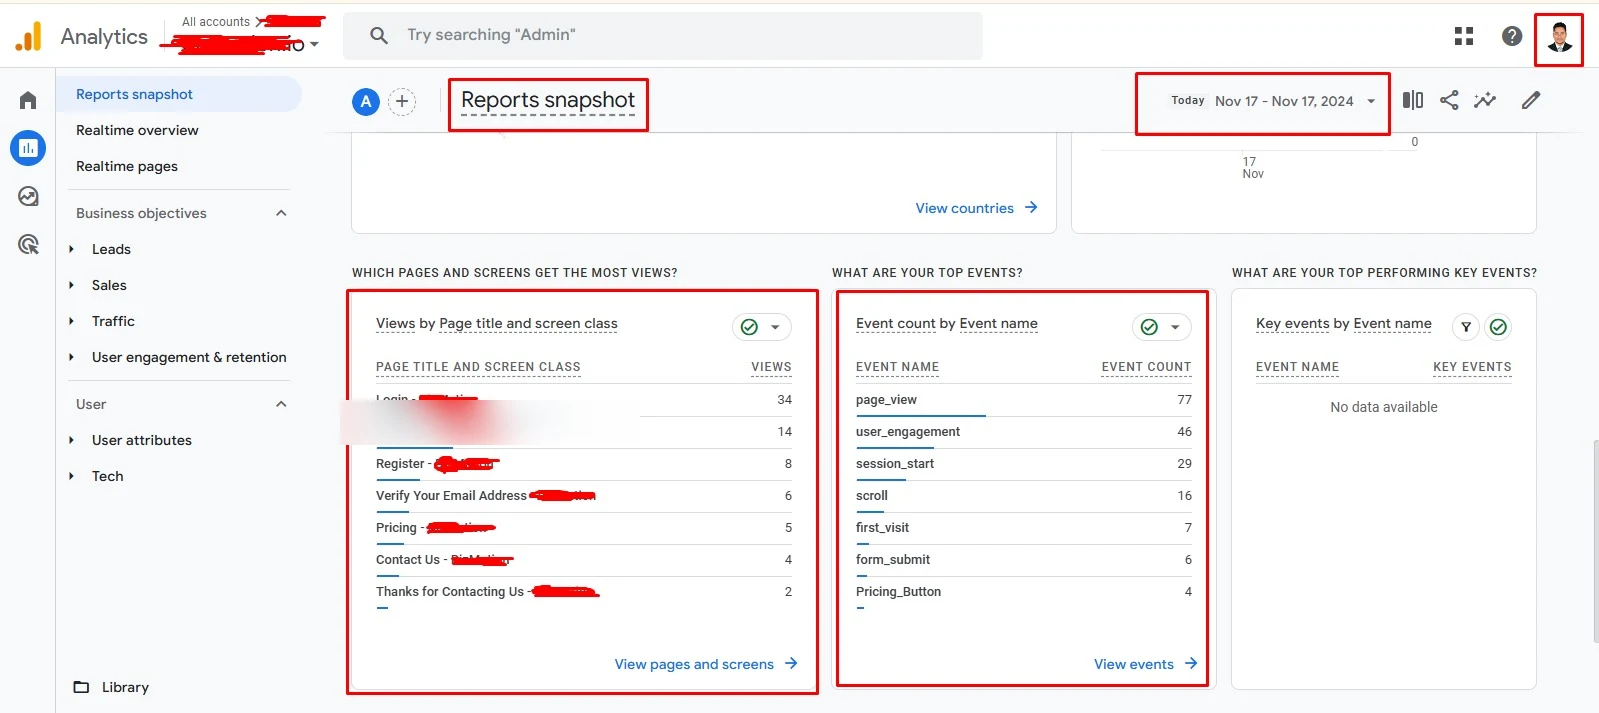
Task: Customize report with the pencil icon
Action: [1531, 100]
